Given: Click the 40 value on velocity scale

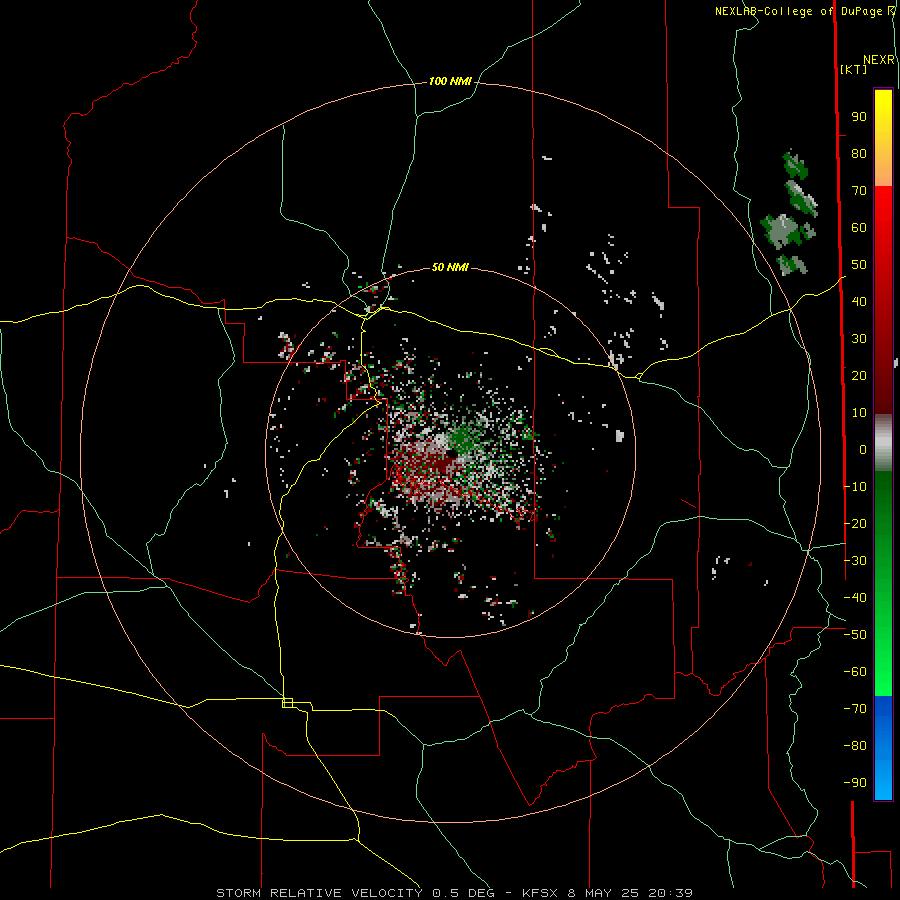Looking at the screenshot, I should click(x=859, y=302).
